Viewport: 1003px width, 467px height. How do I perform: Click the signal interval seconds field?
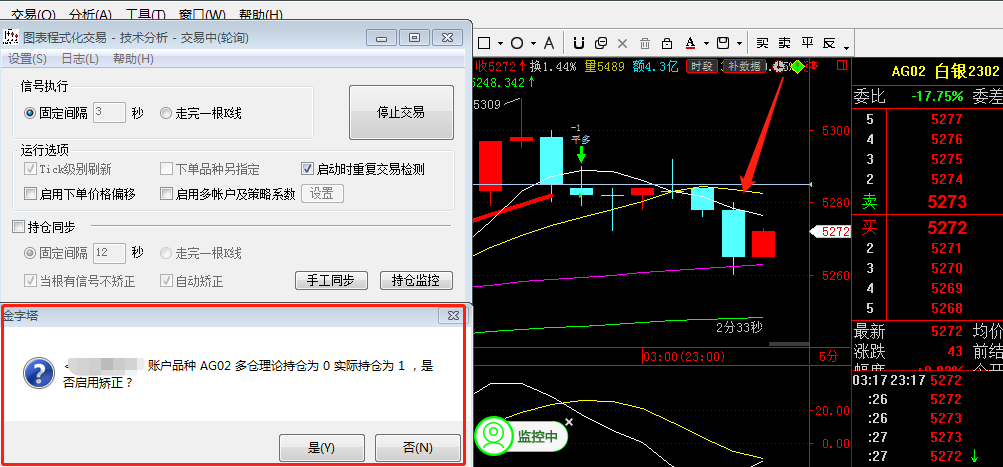point(109,113)
